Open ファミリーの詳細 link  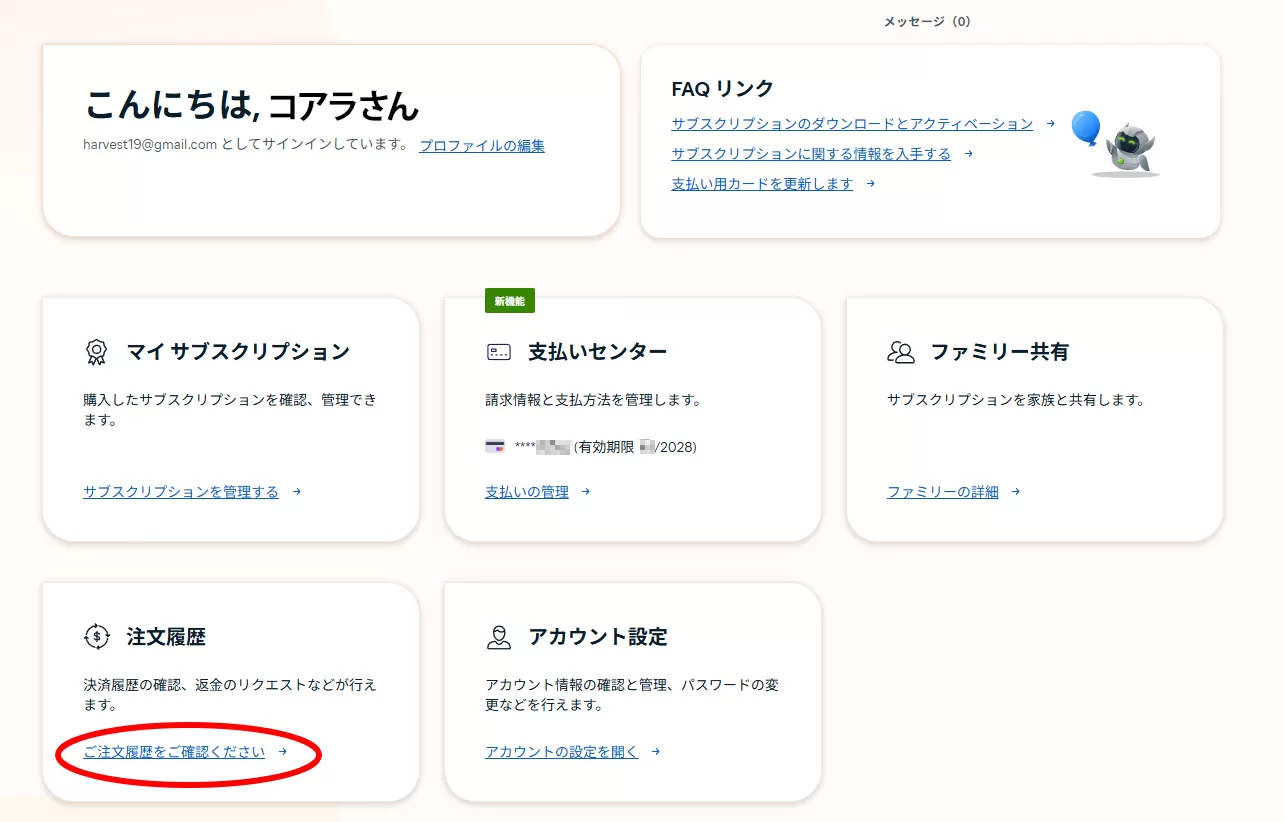click(942, 492)
